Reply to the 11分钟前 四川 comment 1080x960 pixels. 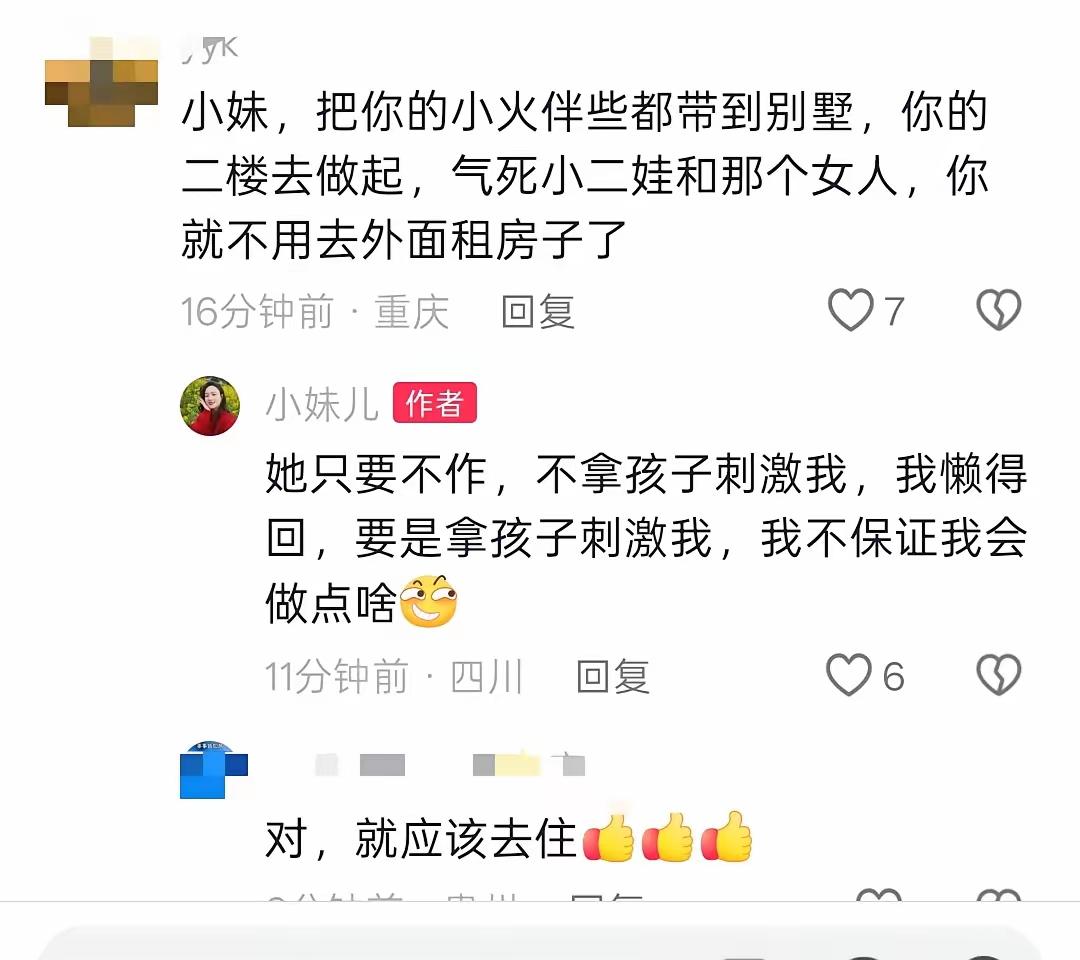613,676
